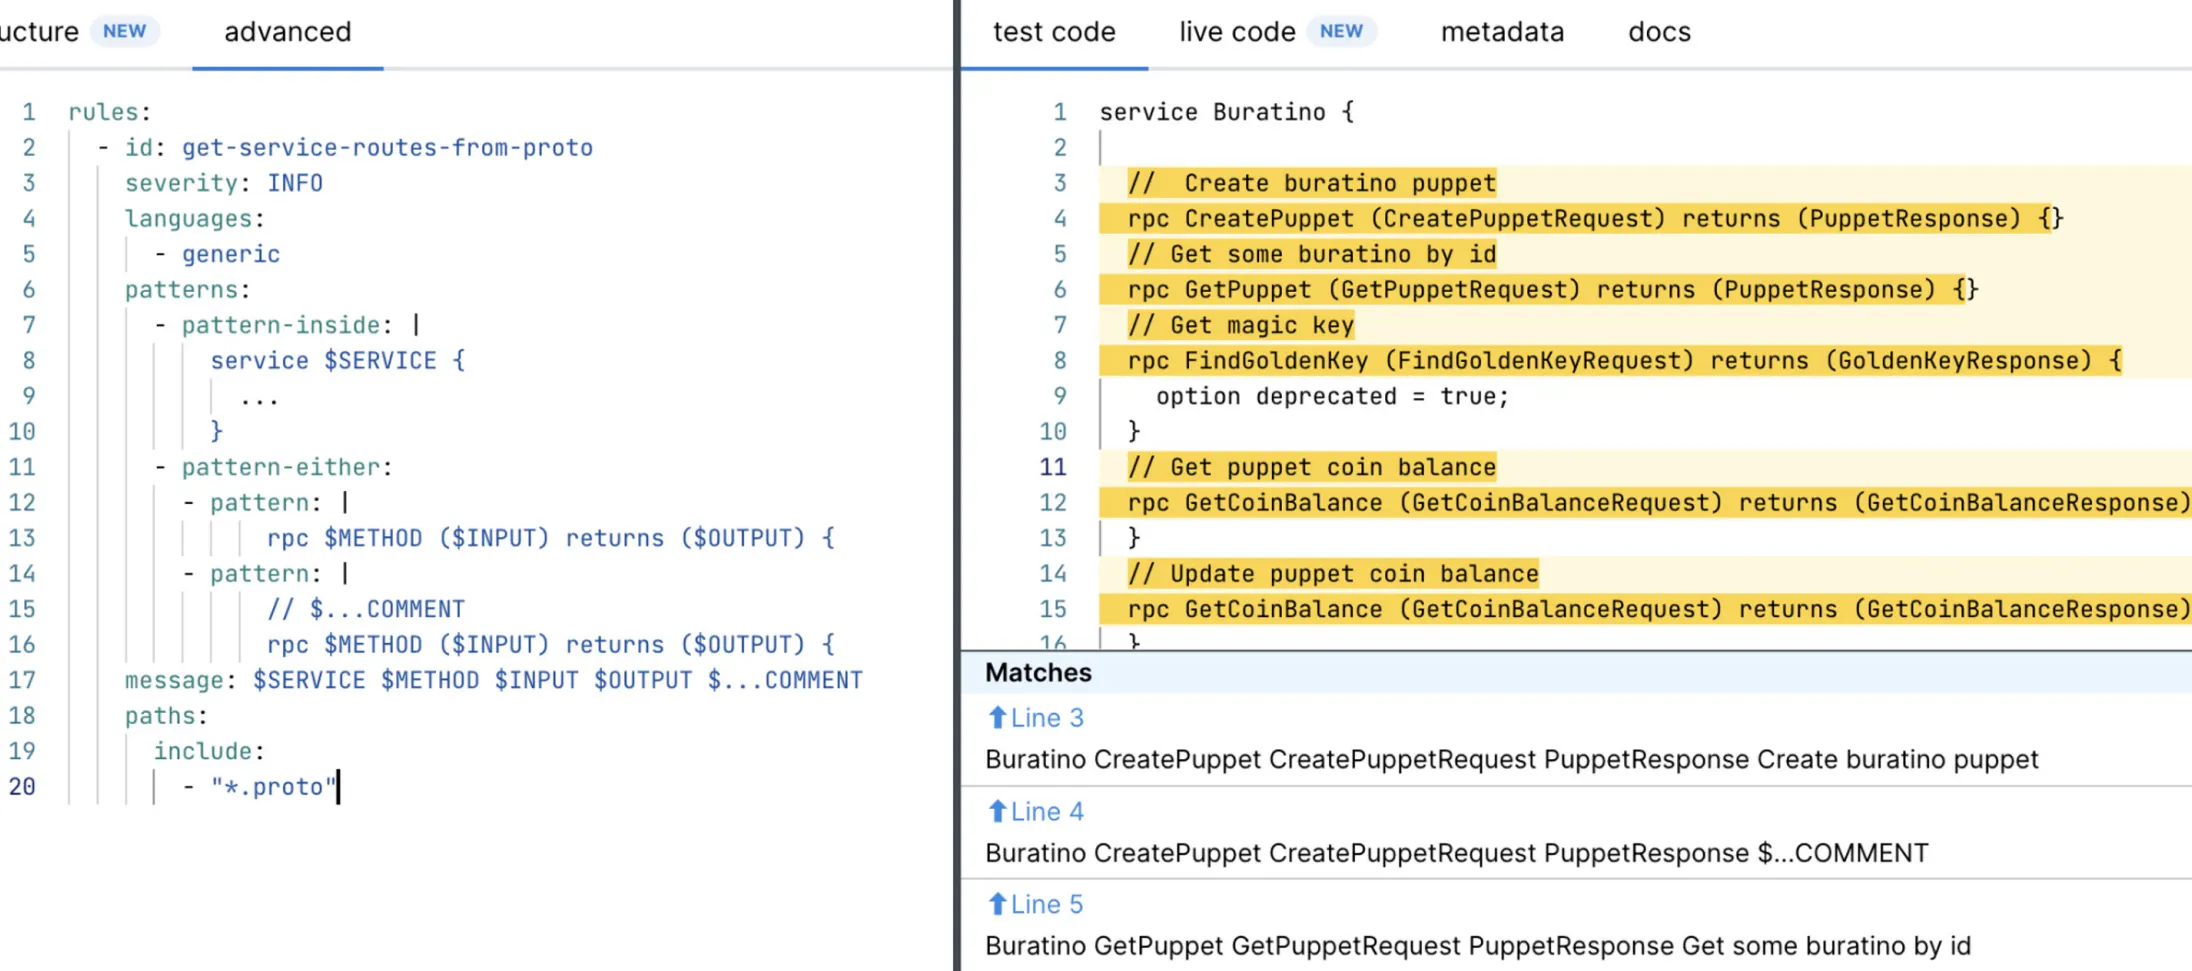The width and height of the screenshot is (2192, 971).
Task: Jump to the Line 4 match link
Action: pos(1046,811)
